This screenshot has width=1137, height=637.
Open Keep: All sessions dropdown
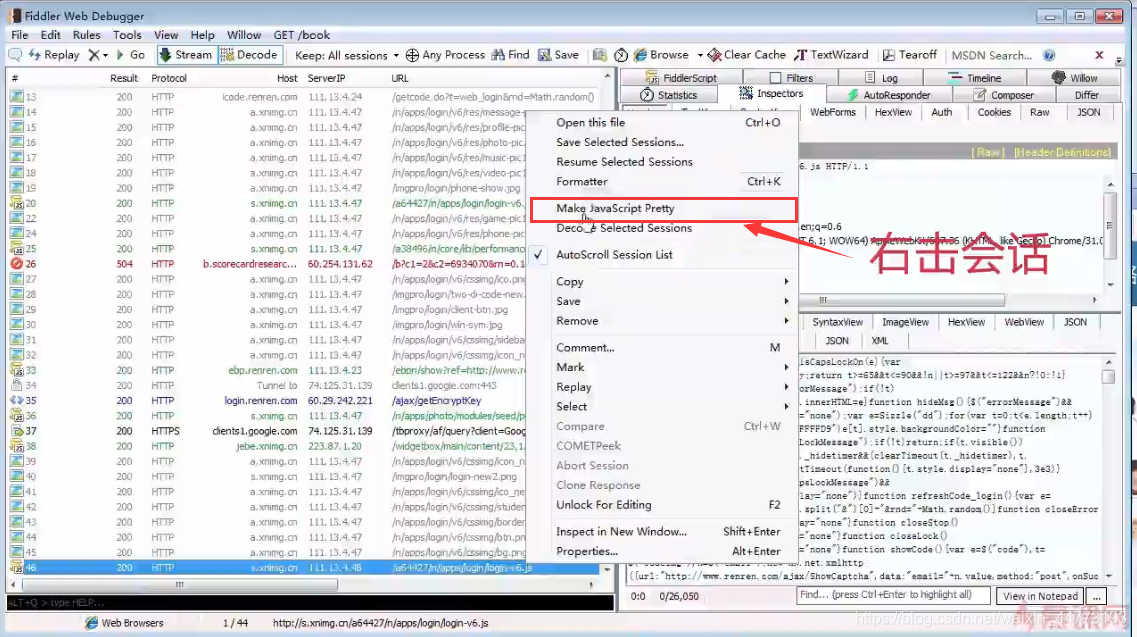click(x=347, y=55)
